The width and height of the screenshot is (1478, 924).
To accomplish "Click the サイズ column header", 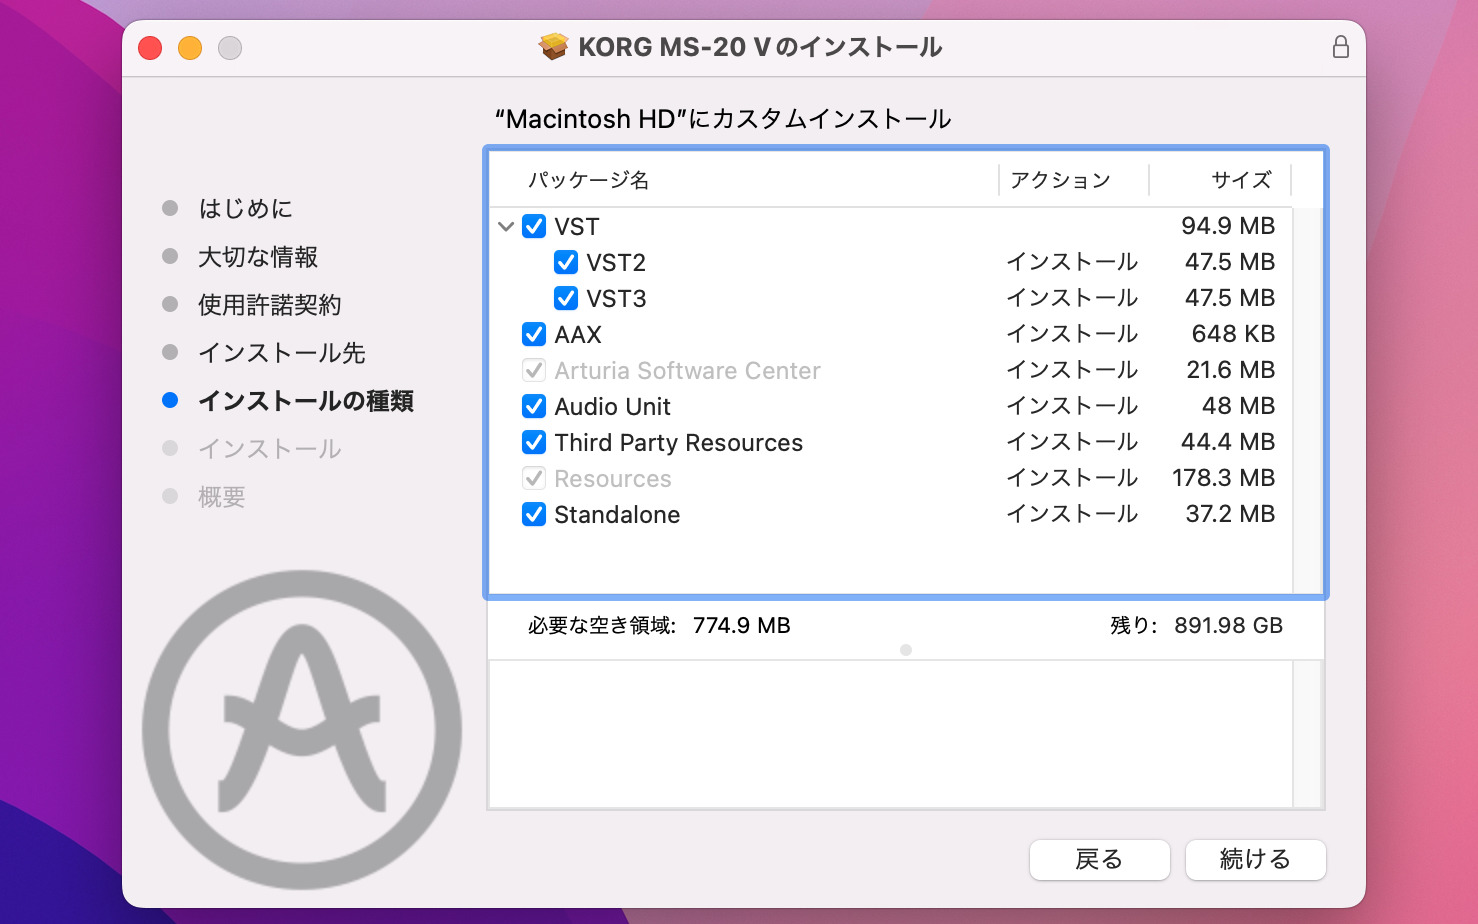I will tap(1242, 180).
